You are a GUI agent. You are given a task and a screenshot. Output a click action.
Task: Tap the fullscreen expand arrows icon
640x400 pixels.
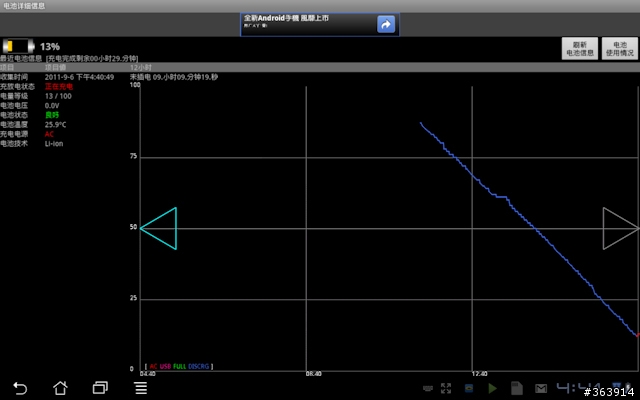[x=446, y=388]
